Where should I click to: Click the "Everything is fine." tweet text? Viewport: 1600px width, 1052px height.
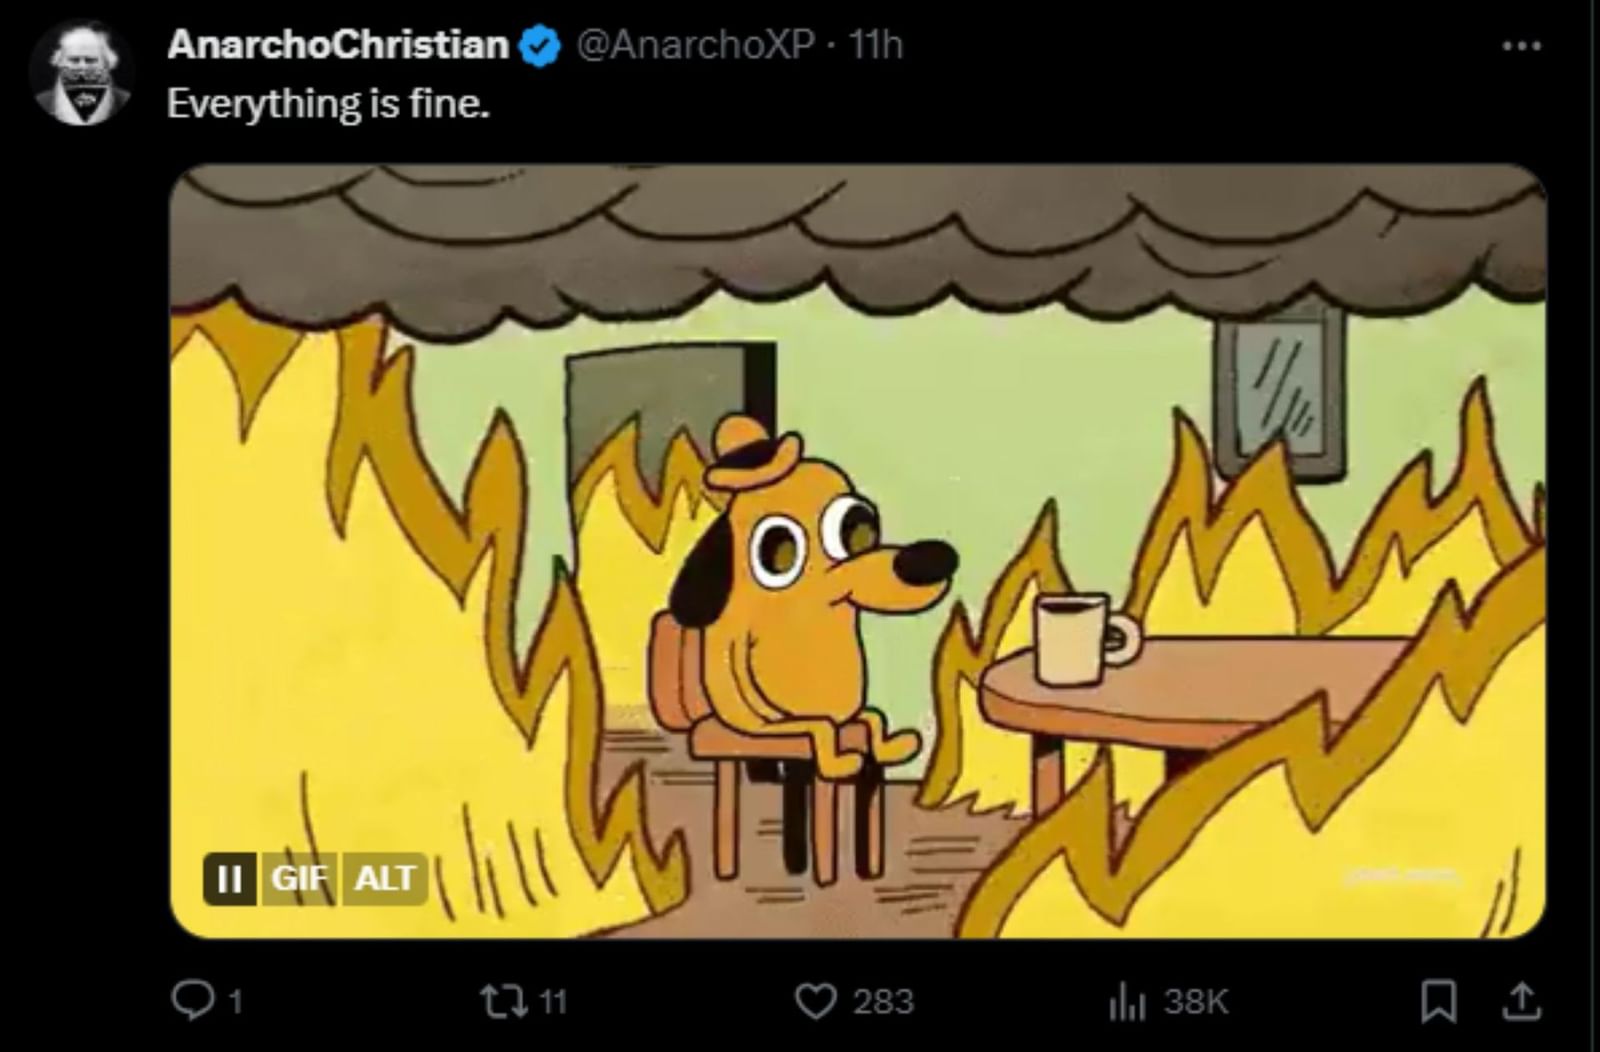coord(328,103)
